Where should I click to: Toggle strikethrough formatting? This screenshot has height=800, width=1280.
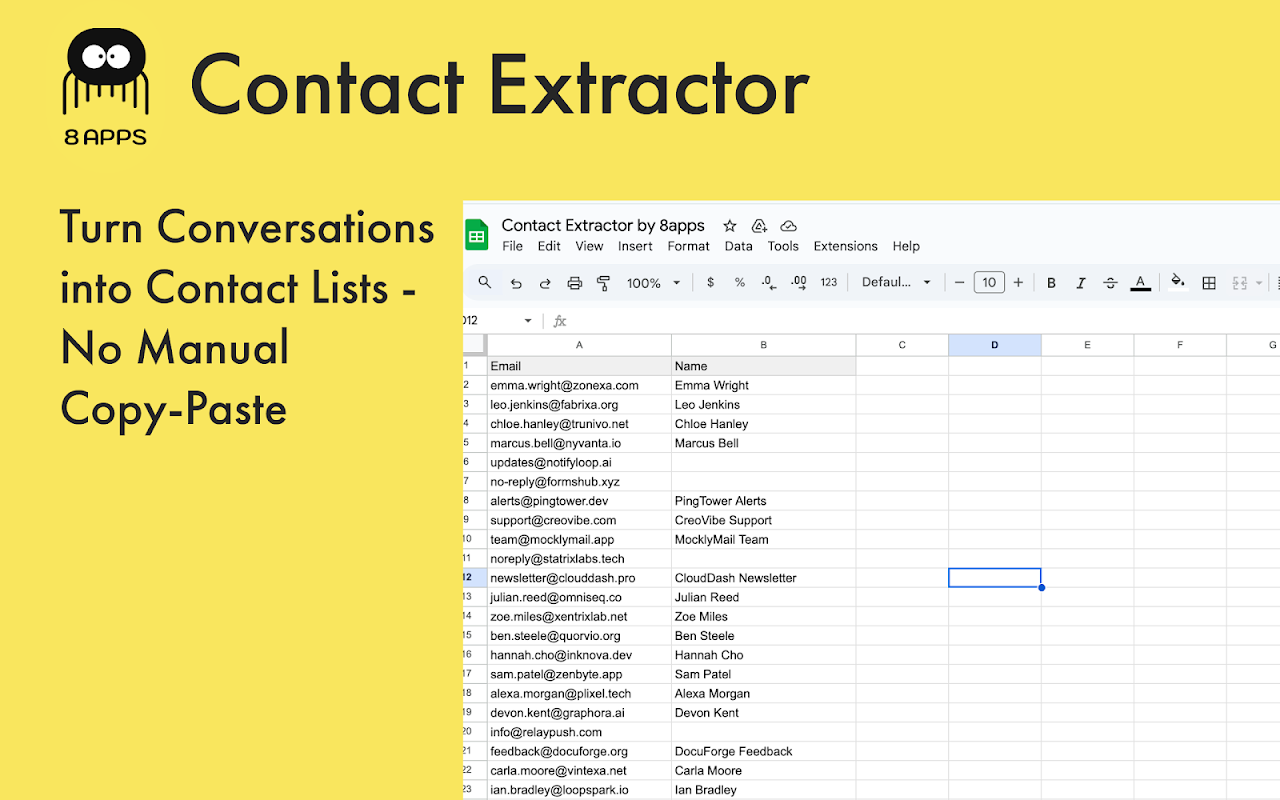(1110, 282)
